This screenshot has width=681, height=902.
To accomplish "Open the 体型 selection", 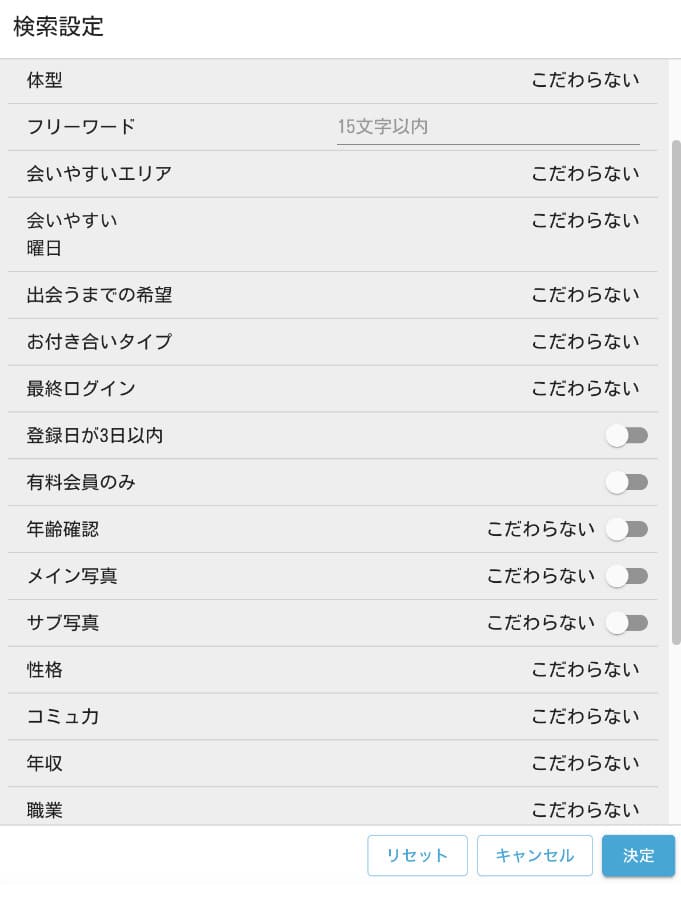I will coord(585,80).
